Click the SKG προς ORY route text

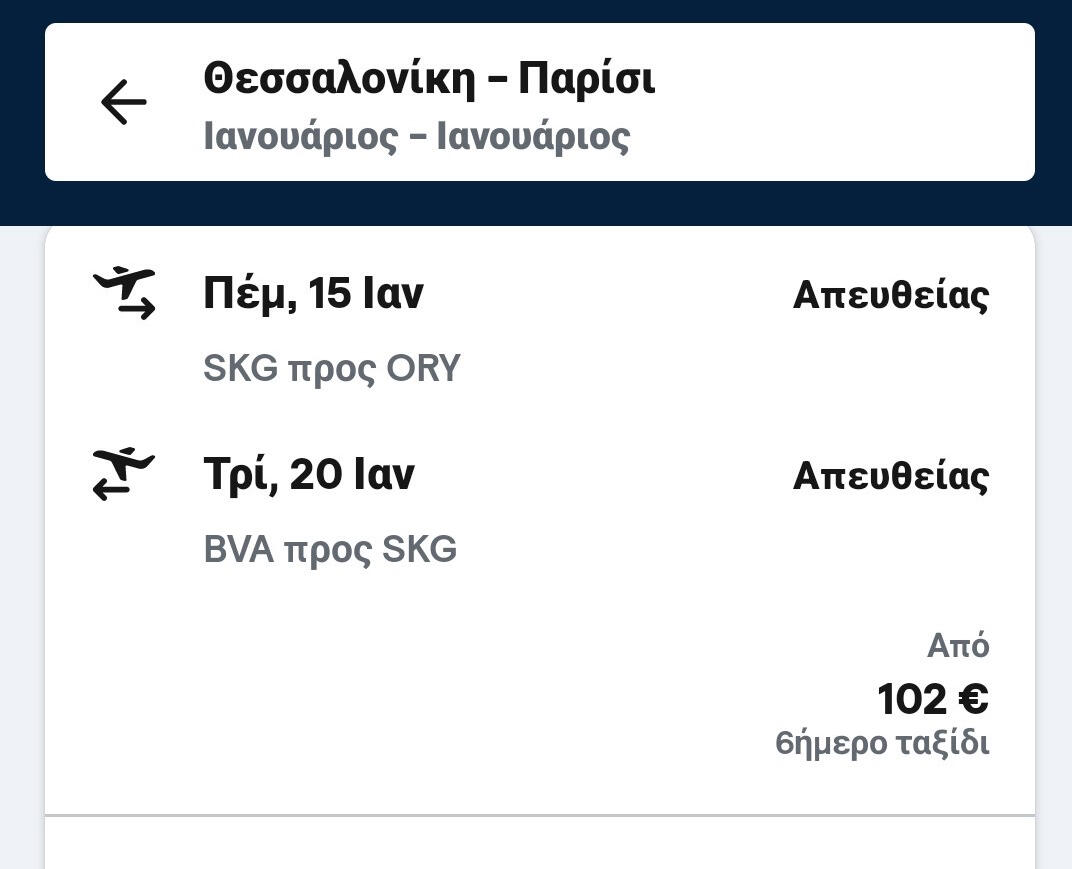[331, 369]
